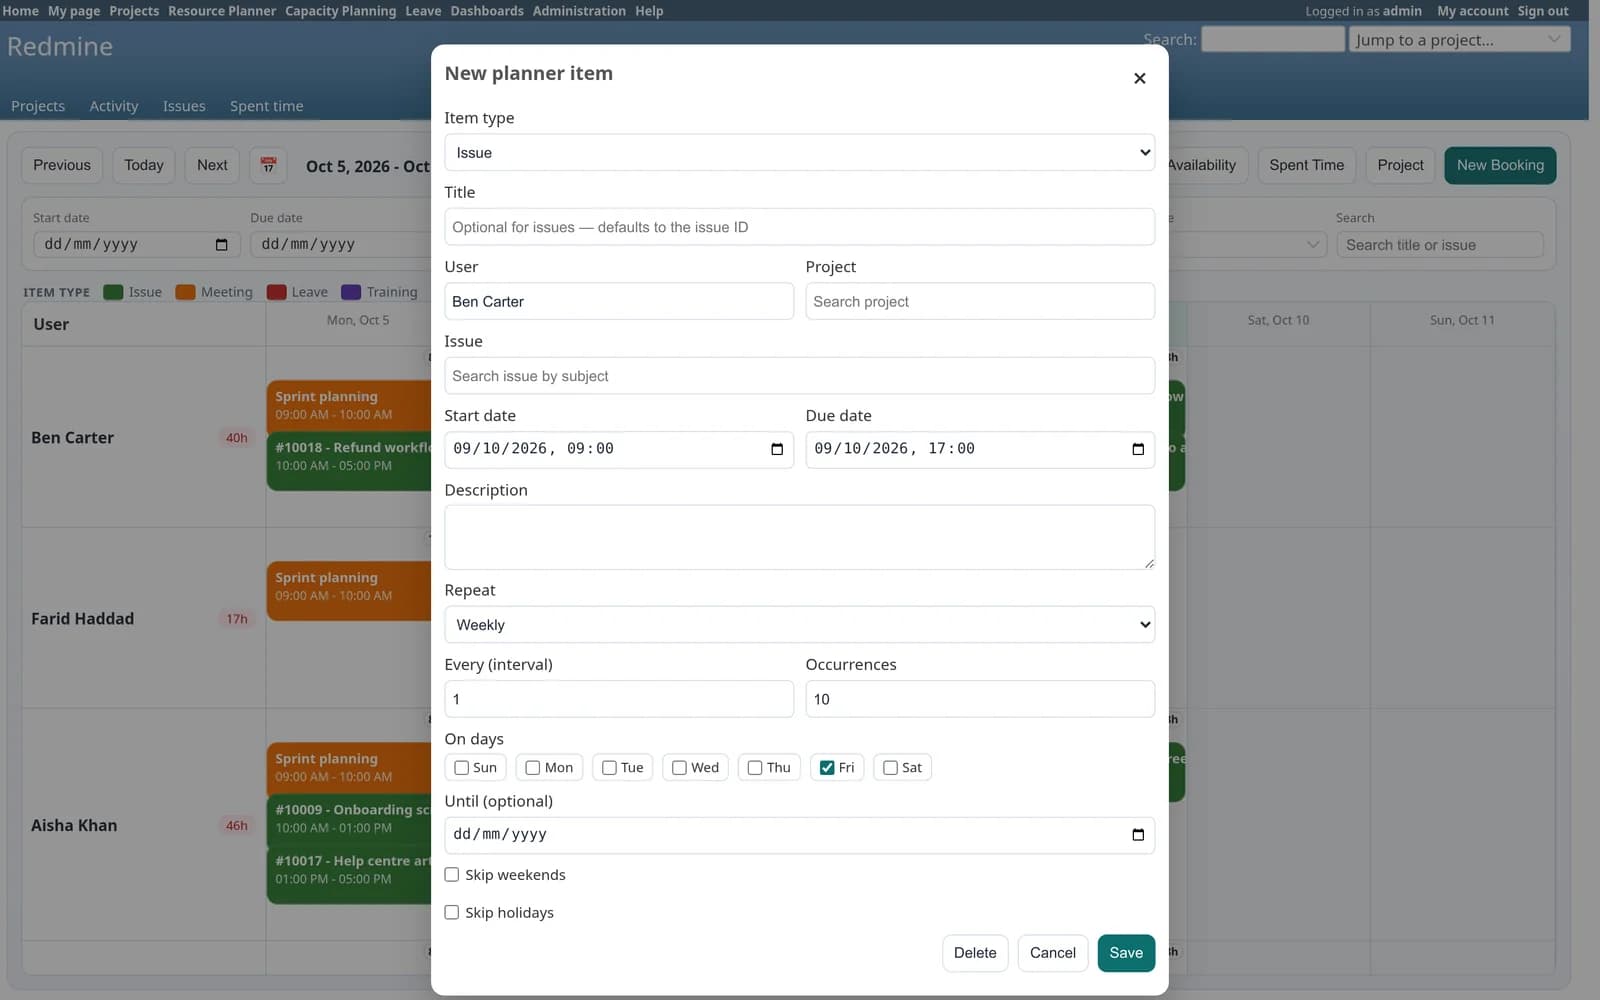Open Capacity Planning top menu item
The image size is (1600, 1000).
click(x=340, y=11)
